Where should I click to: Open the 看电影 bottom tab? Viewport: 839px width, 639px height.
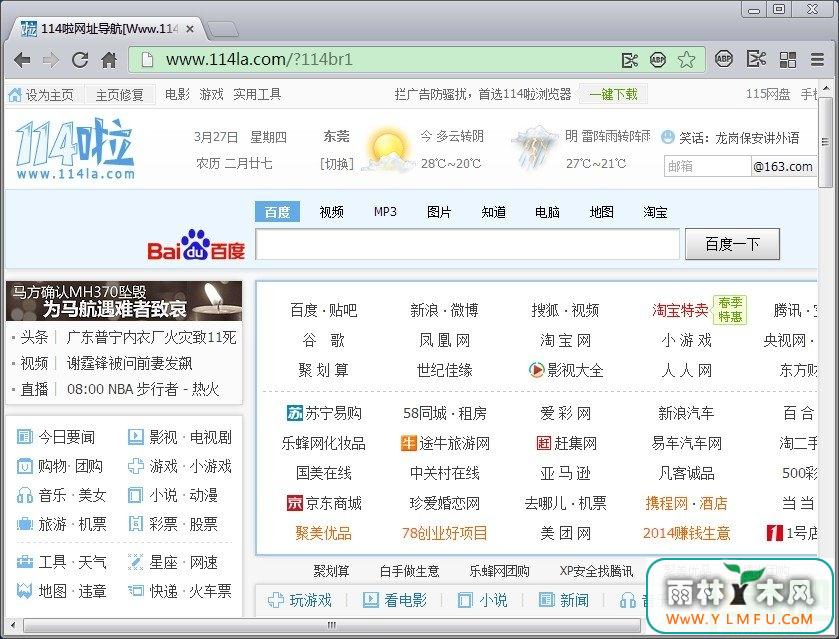coord(395,600)
